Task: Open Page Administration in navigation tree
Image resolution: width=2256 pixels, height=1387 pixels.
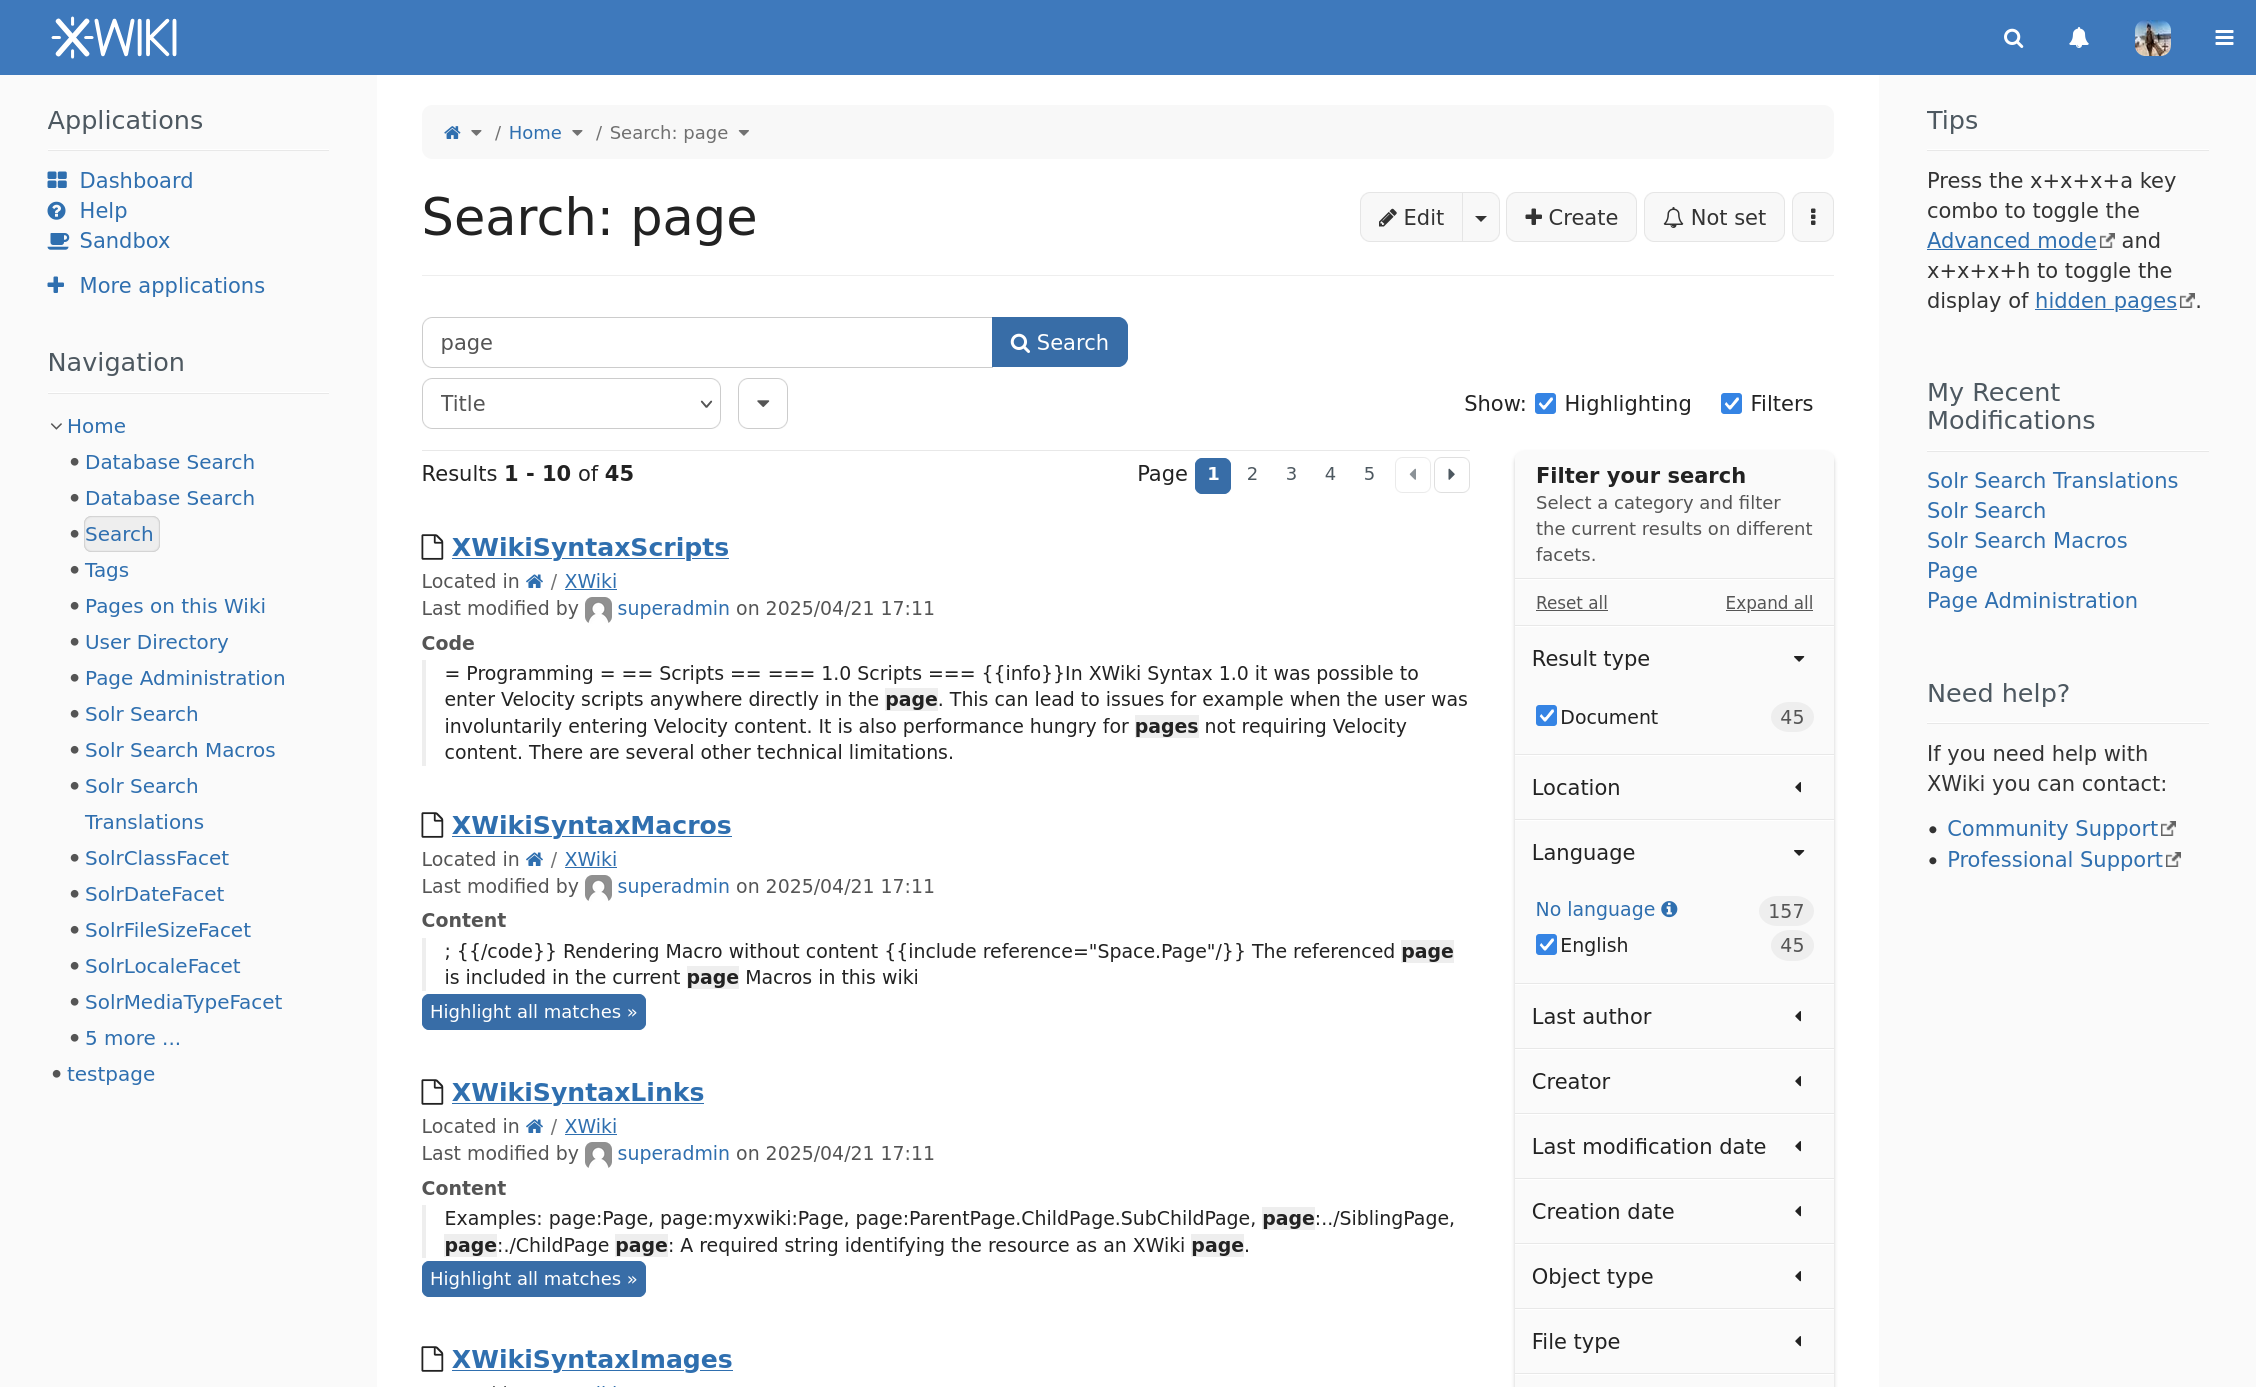Action: click(185, 678)
